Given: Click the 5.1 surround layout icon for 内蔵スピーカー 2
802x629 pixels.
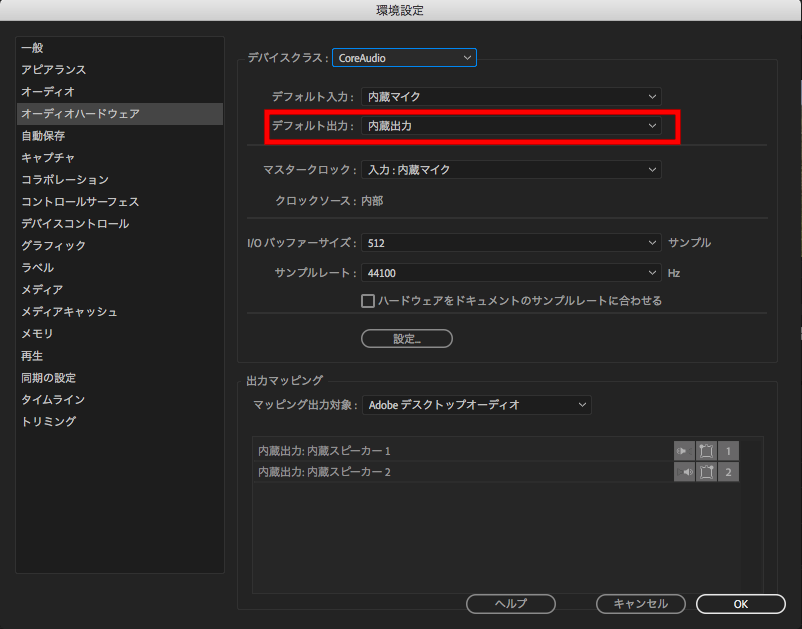Looking at the screenshot, I should (706, 472).
